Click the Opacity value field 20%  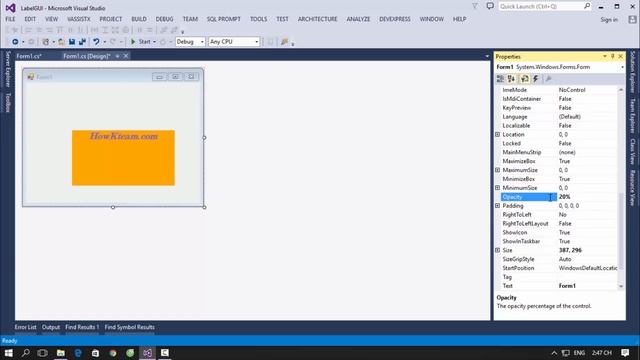pos(587,197)
